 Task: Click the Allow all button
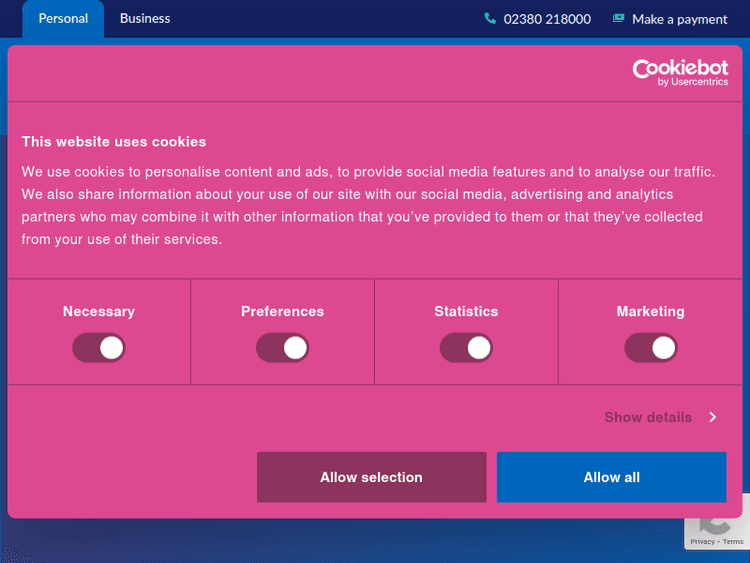[611, 477]
